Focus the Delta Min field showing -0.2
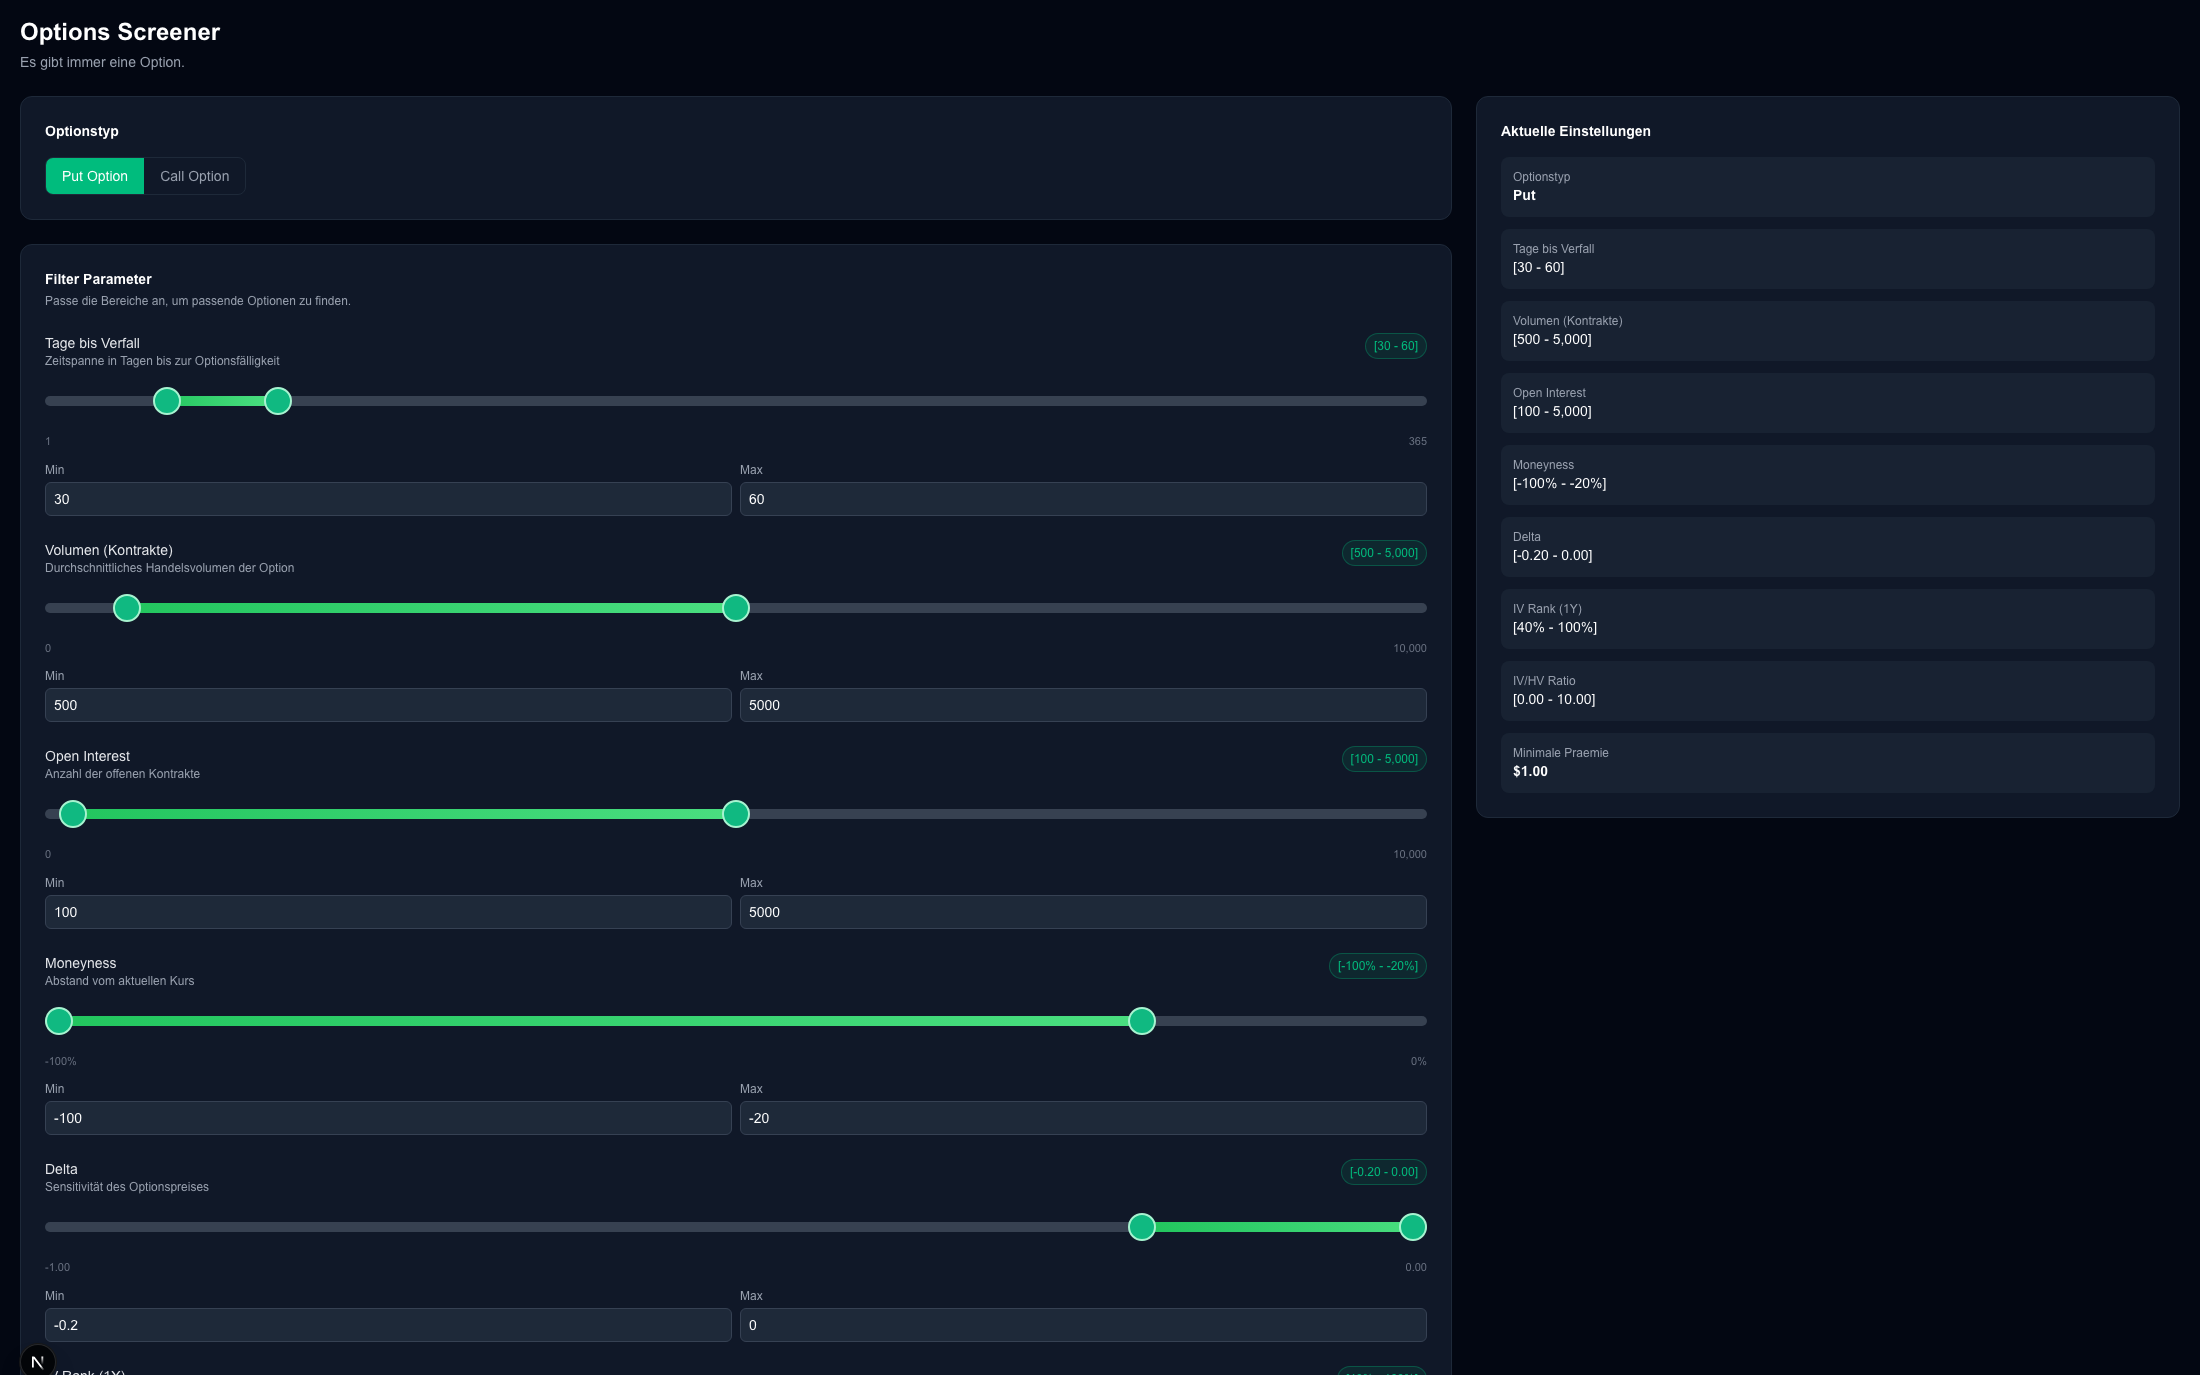The width and height of the screenshot is (2200, 1375). pyautogui.click(x=388, y=1325)
